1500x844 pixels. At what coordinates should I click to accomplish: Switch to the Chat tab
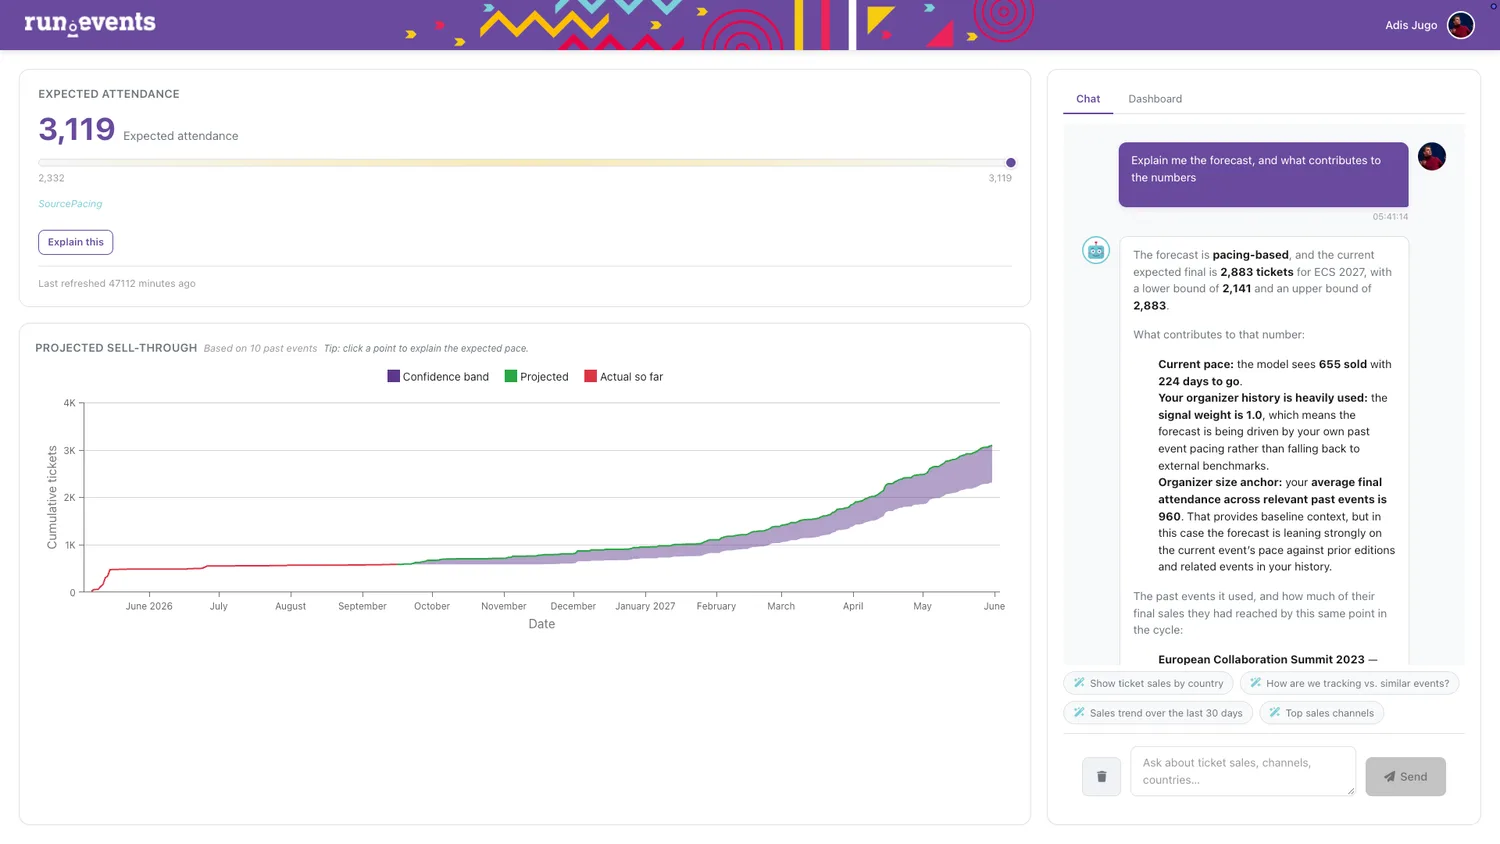(1088, 99)
